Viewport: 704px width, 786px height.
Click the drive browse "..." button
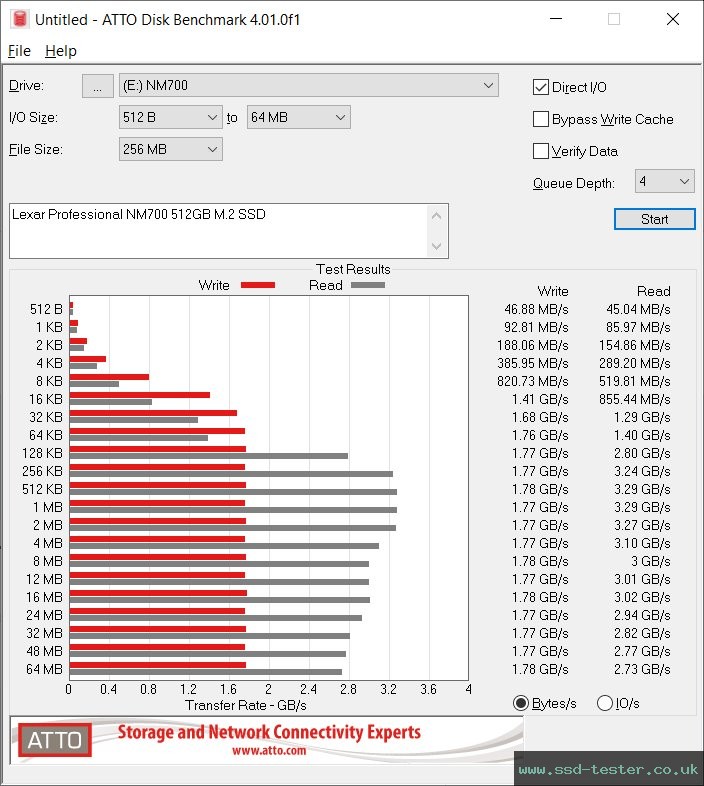click(x=97, y=86)
